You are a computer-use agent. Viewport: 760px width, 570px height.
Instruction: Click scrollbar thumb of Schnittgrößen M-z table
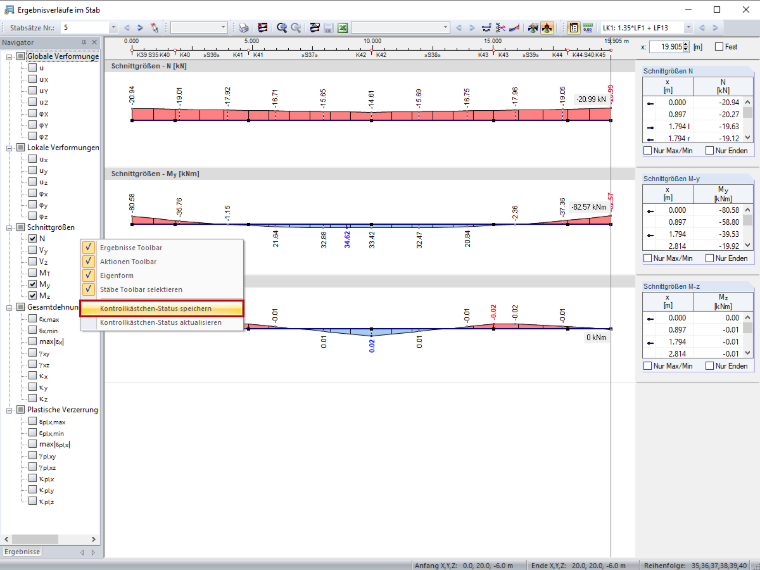point(748,328)
